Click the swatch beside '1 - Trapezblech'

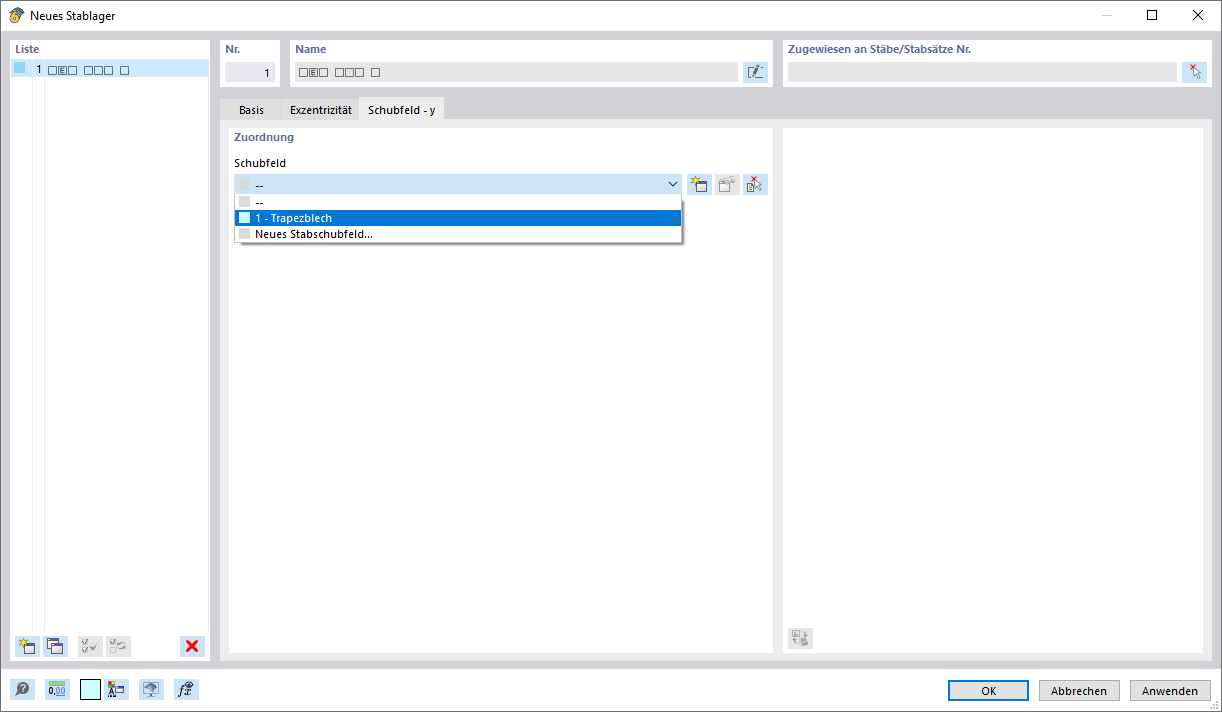tap(244, 218)
